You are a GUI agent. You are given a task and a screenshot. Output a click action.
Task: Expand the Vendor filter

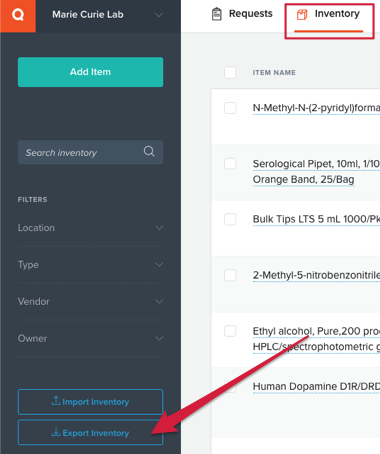click(90, 302)
